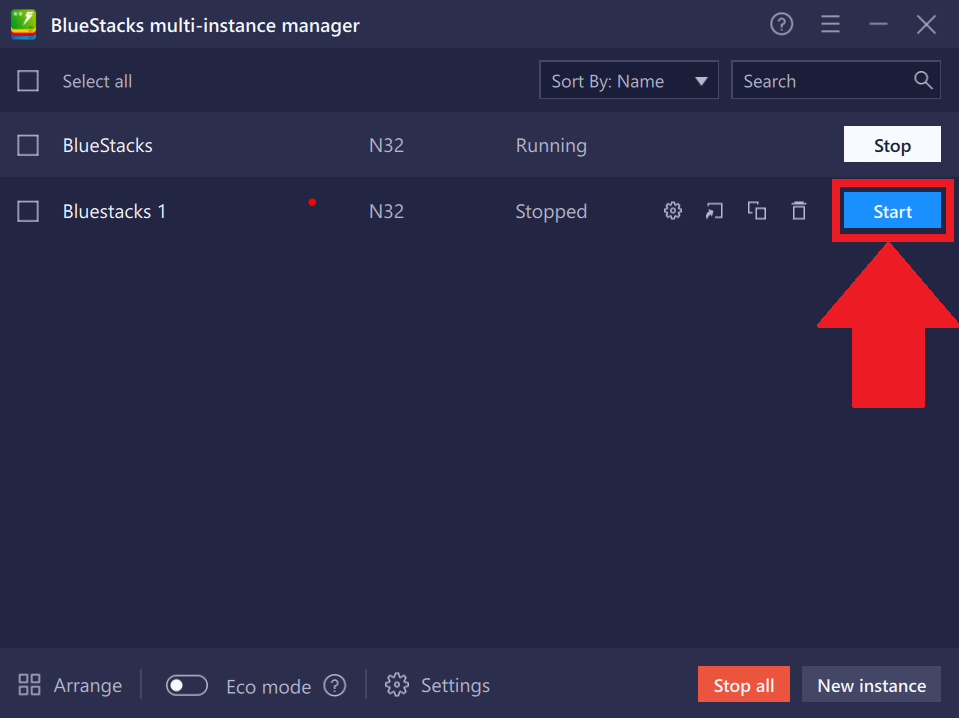Image resolution: width=959 pixels, height=718 pixels.
Task: Open the Settings label at the bottom
Action: point(455,686)
